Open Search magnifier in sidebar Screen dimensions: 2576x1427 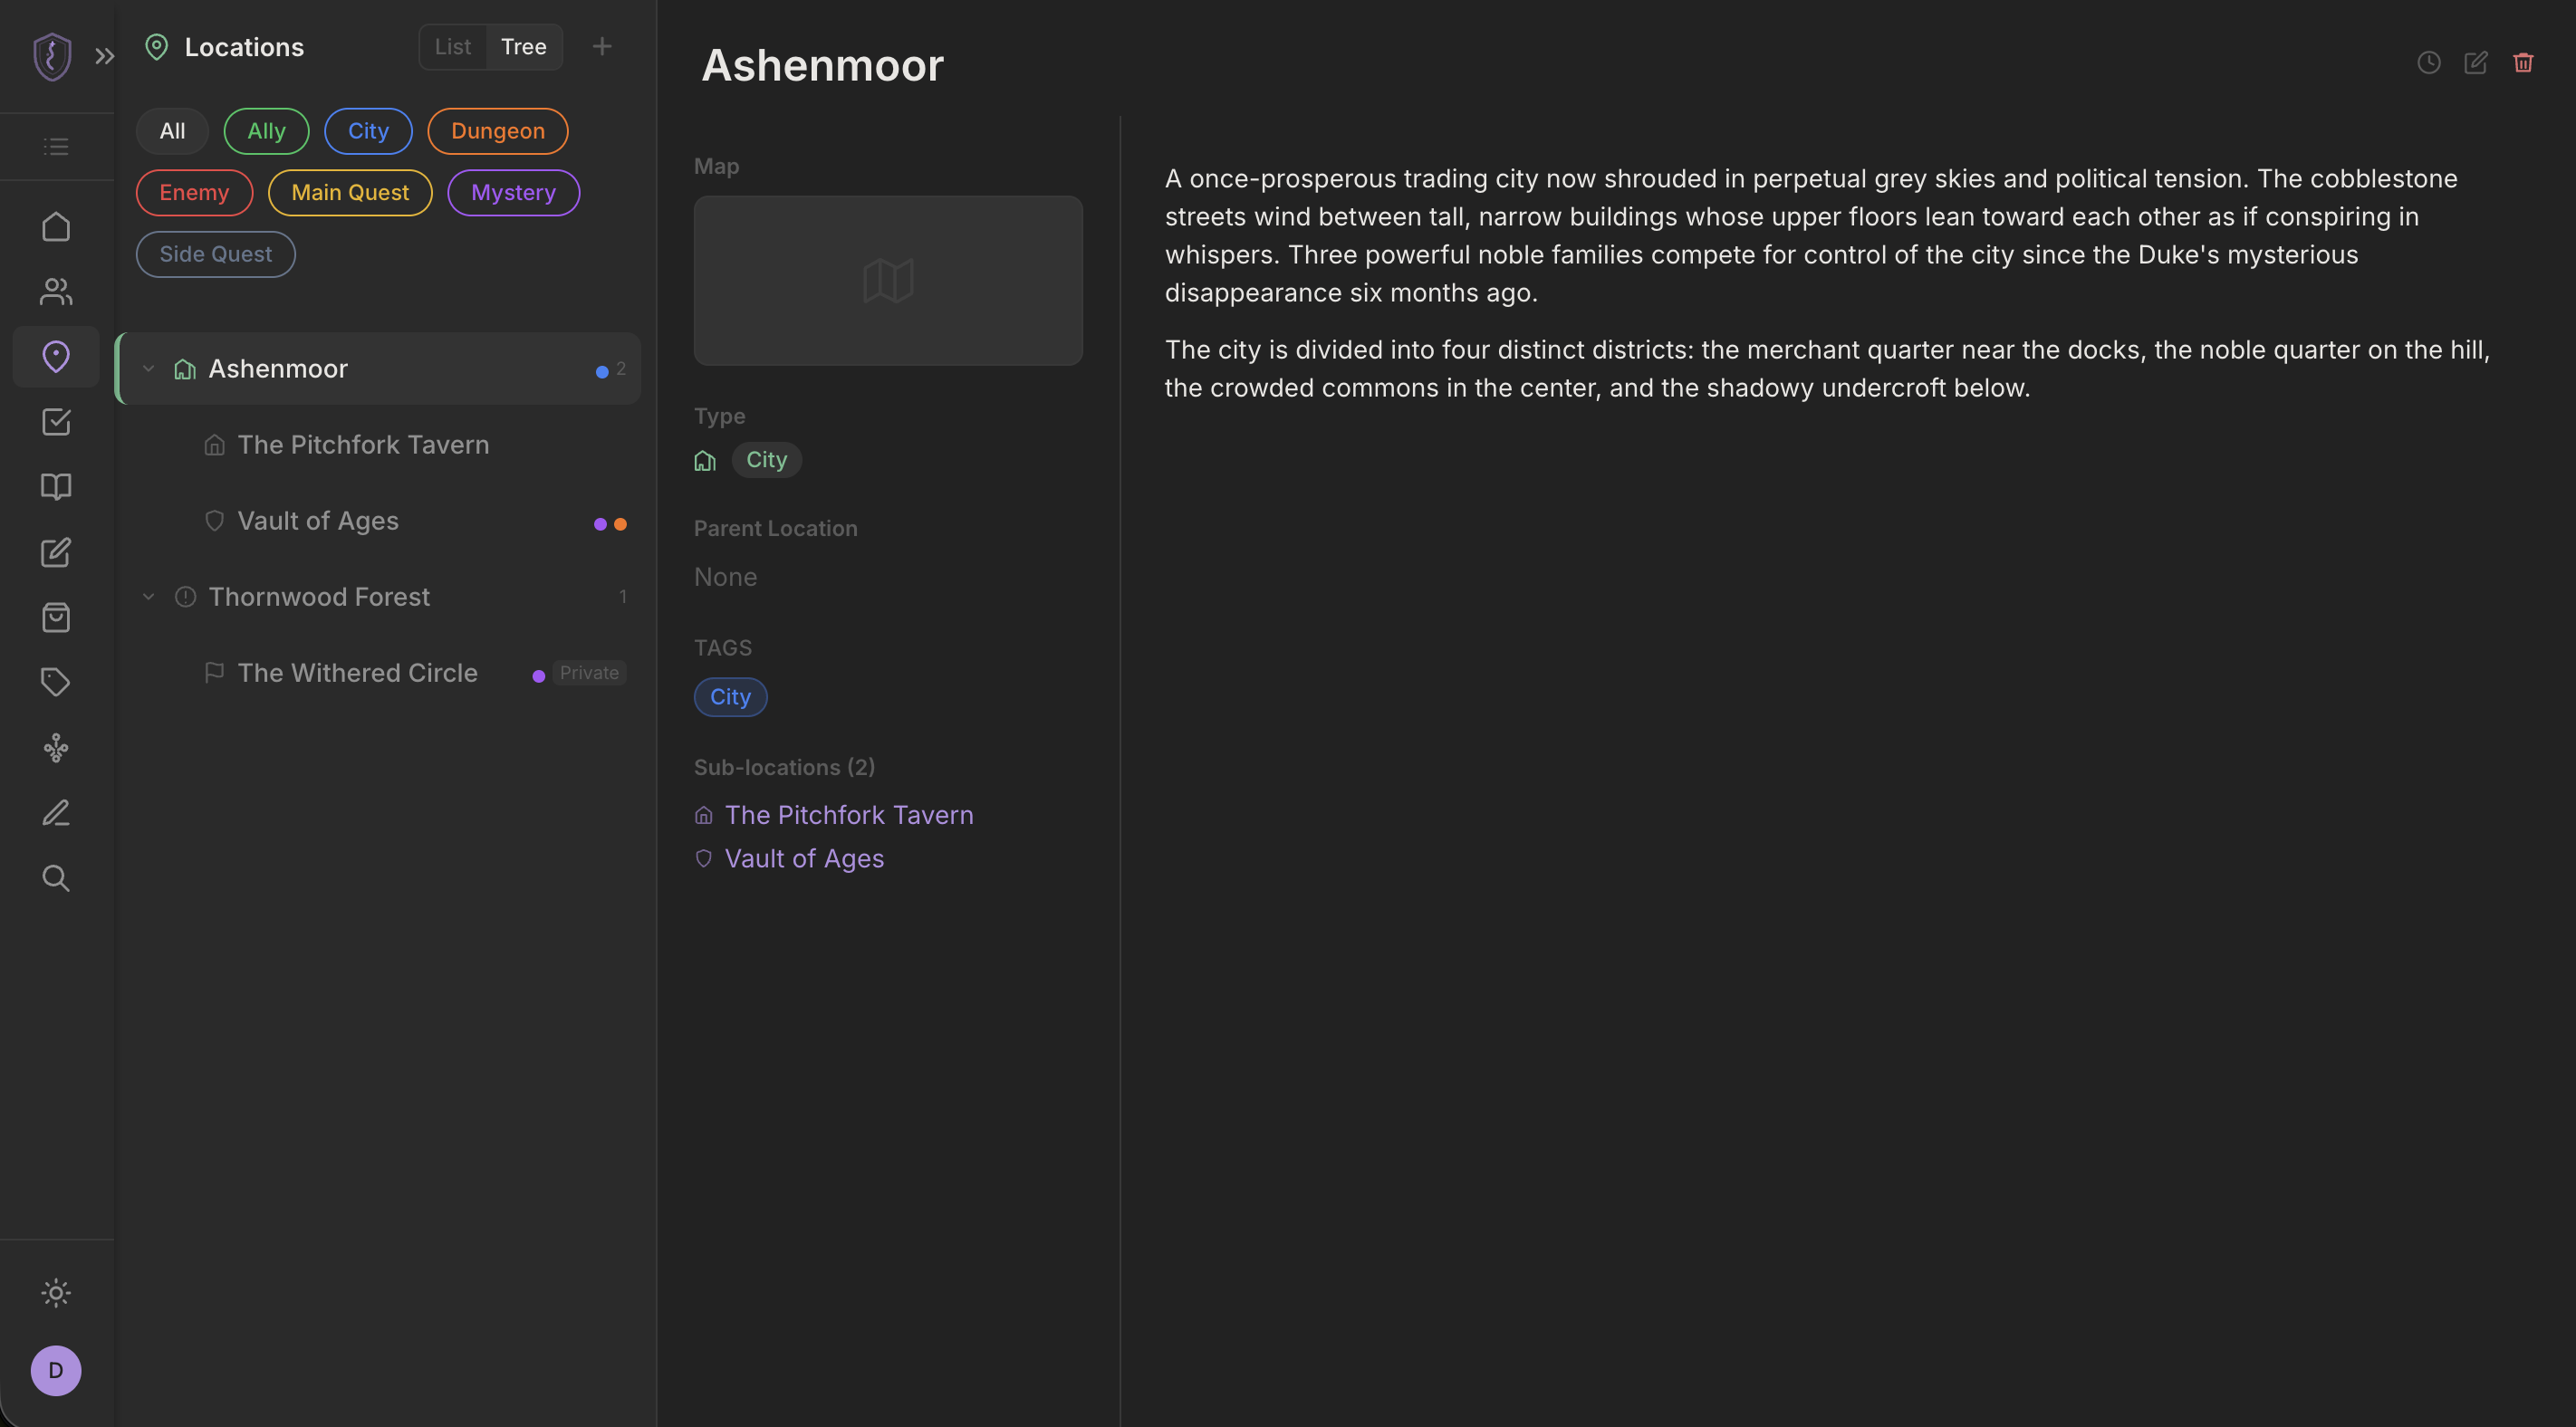tap(56, 877)
